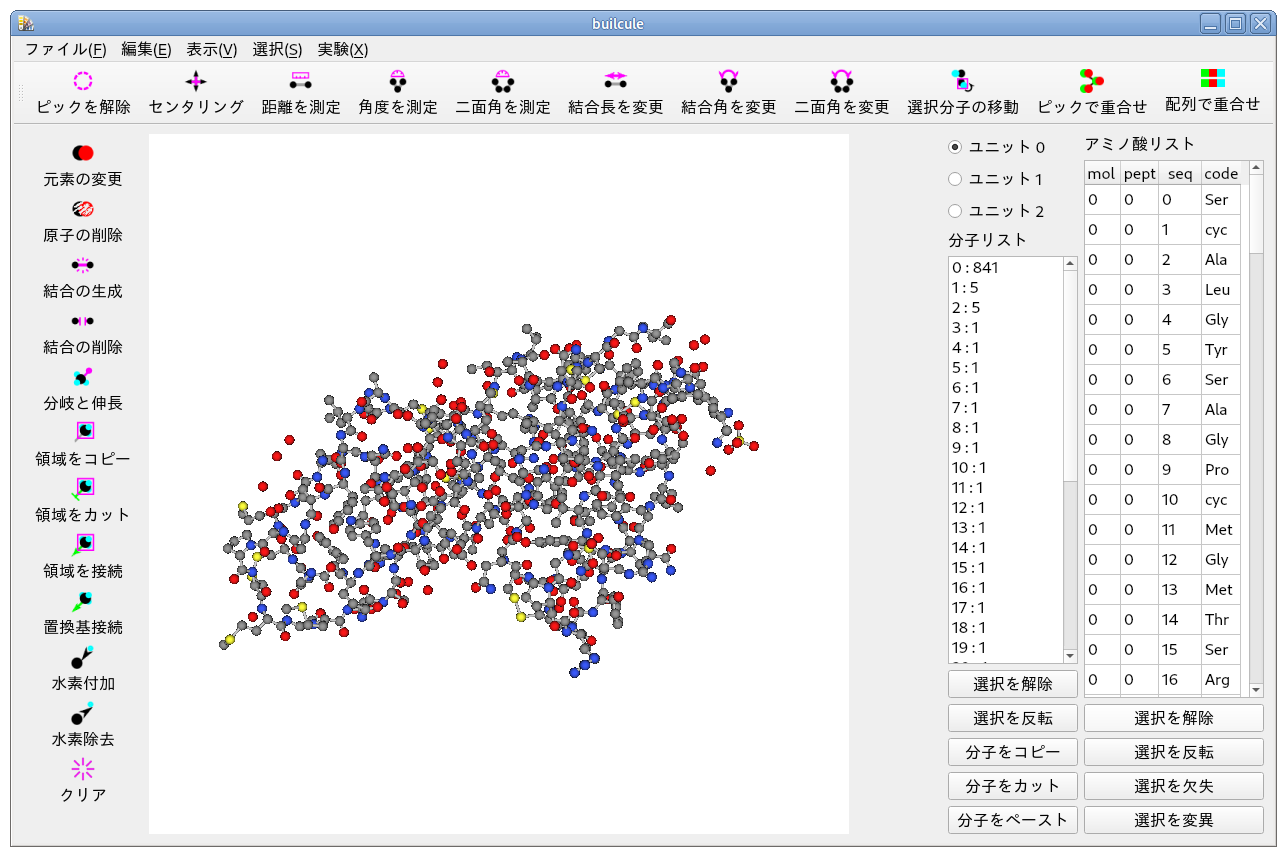Click the センタリング centering tool icon

[x=196, y=82]
